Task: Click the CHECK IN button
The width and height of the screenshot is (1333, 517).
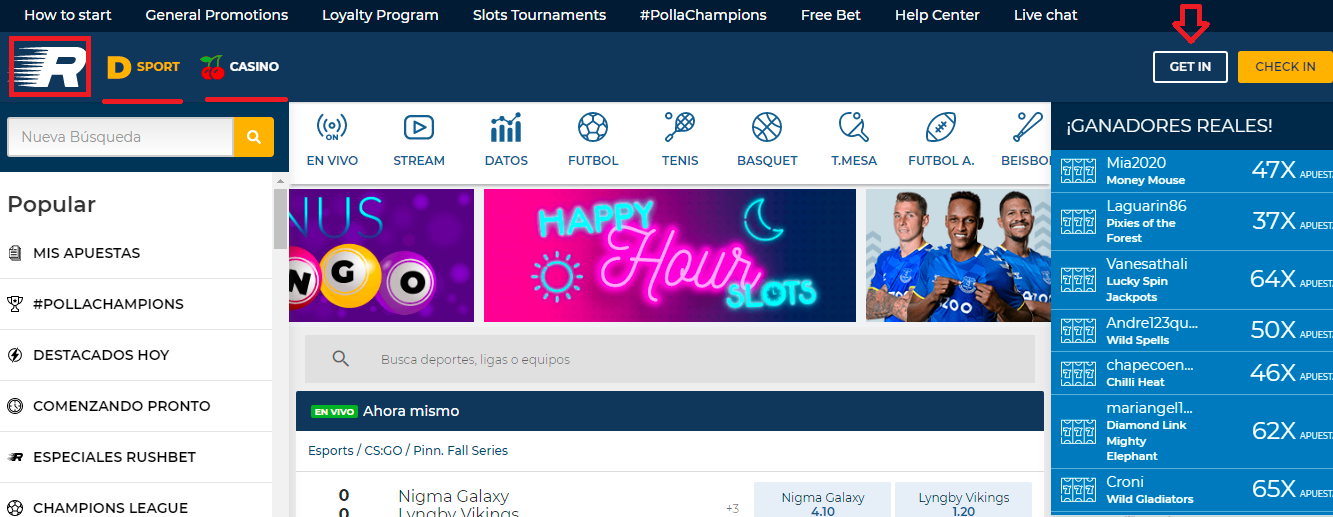Action: coord(1285,67)
